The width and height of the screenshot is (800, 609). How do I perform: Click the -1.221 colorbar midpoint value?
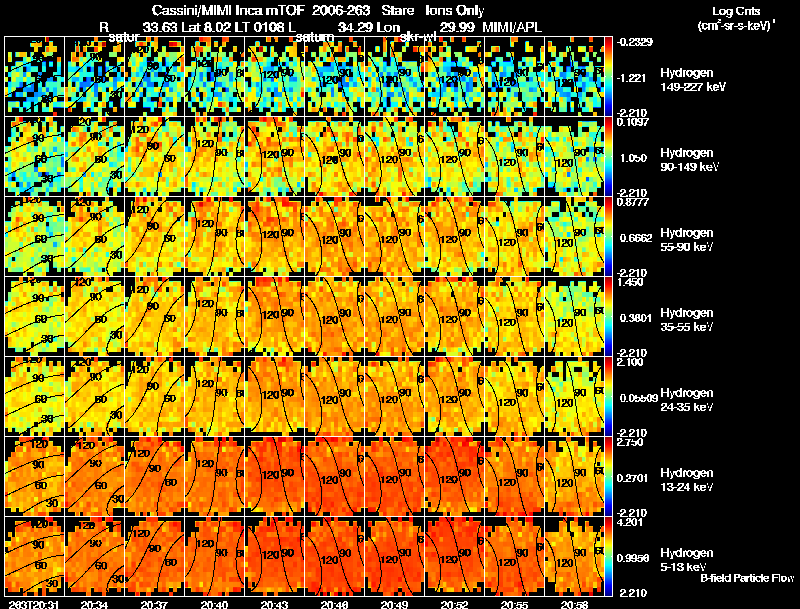(x=632, y=78)
